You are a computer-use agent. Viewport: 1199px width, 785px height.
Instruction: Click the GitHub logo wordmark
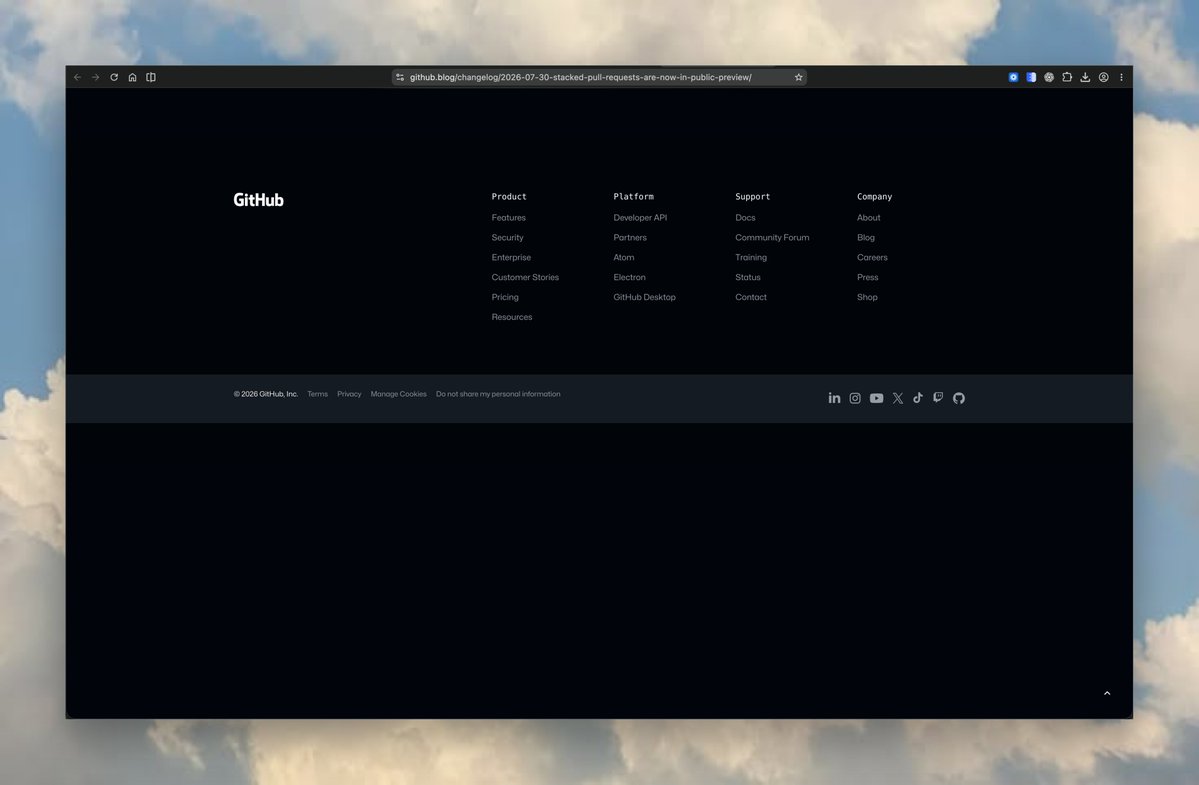[x=258, y=199]
